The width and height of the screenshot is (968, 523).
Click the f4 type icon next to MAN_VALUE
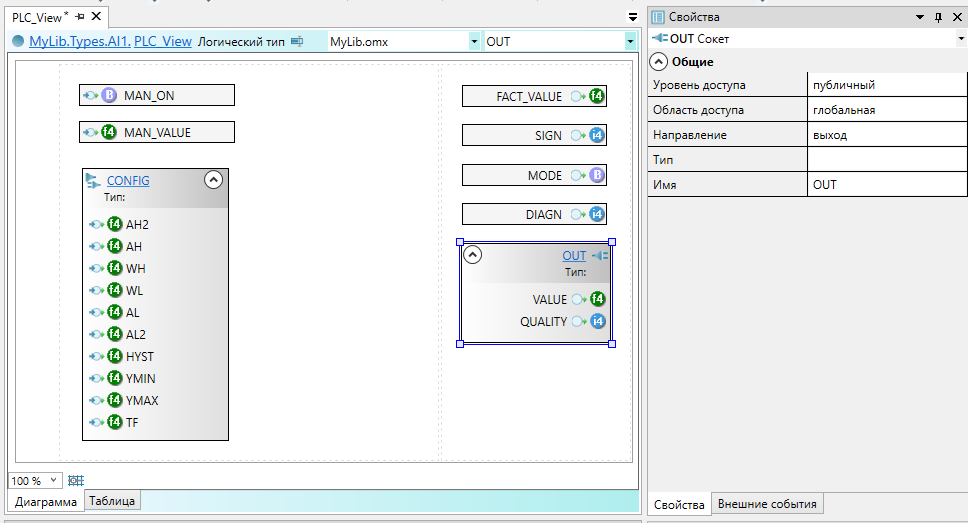[x=110, y=132]
